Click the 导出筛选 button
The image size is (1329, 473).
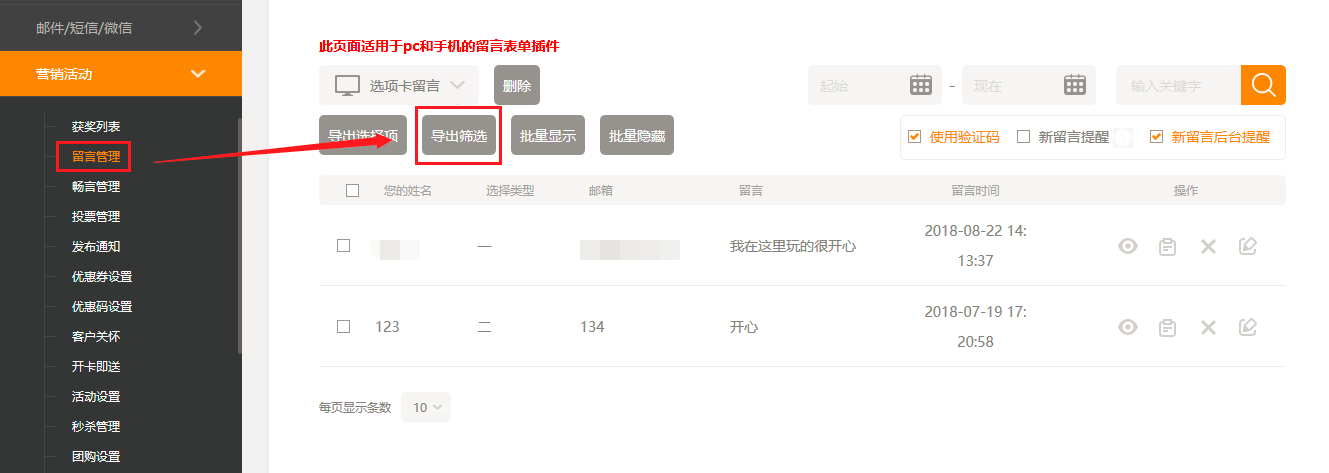coord(459,136)
